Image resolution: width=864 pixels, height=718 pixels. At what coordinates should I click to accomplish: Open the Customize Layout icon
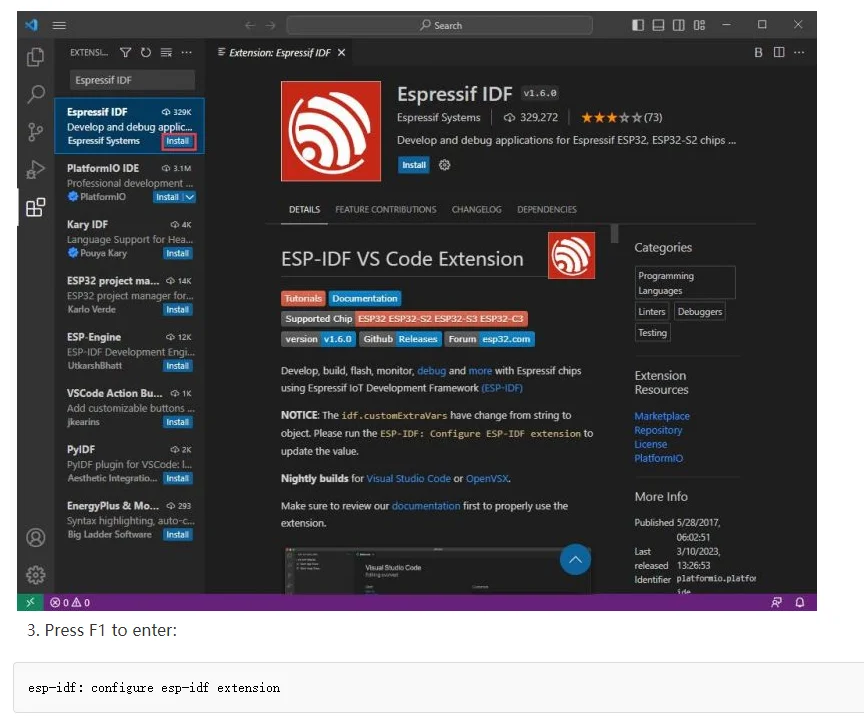699,25
